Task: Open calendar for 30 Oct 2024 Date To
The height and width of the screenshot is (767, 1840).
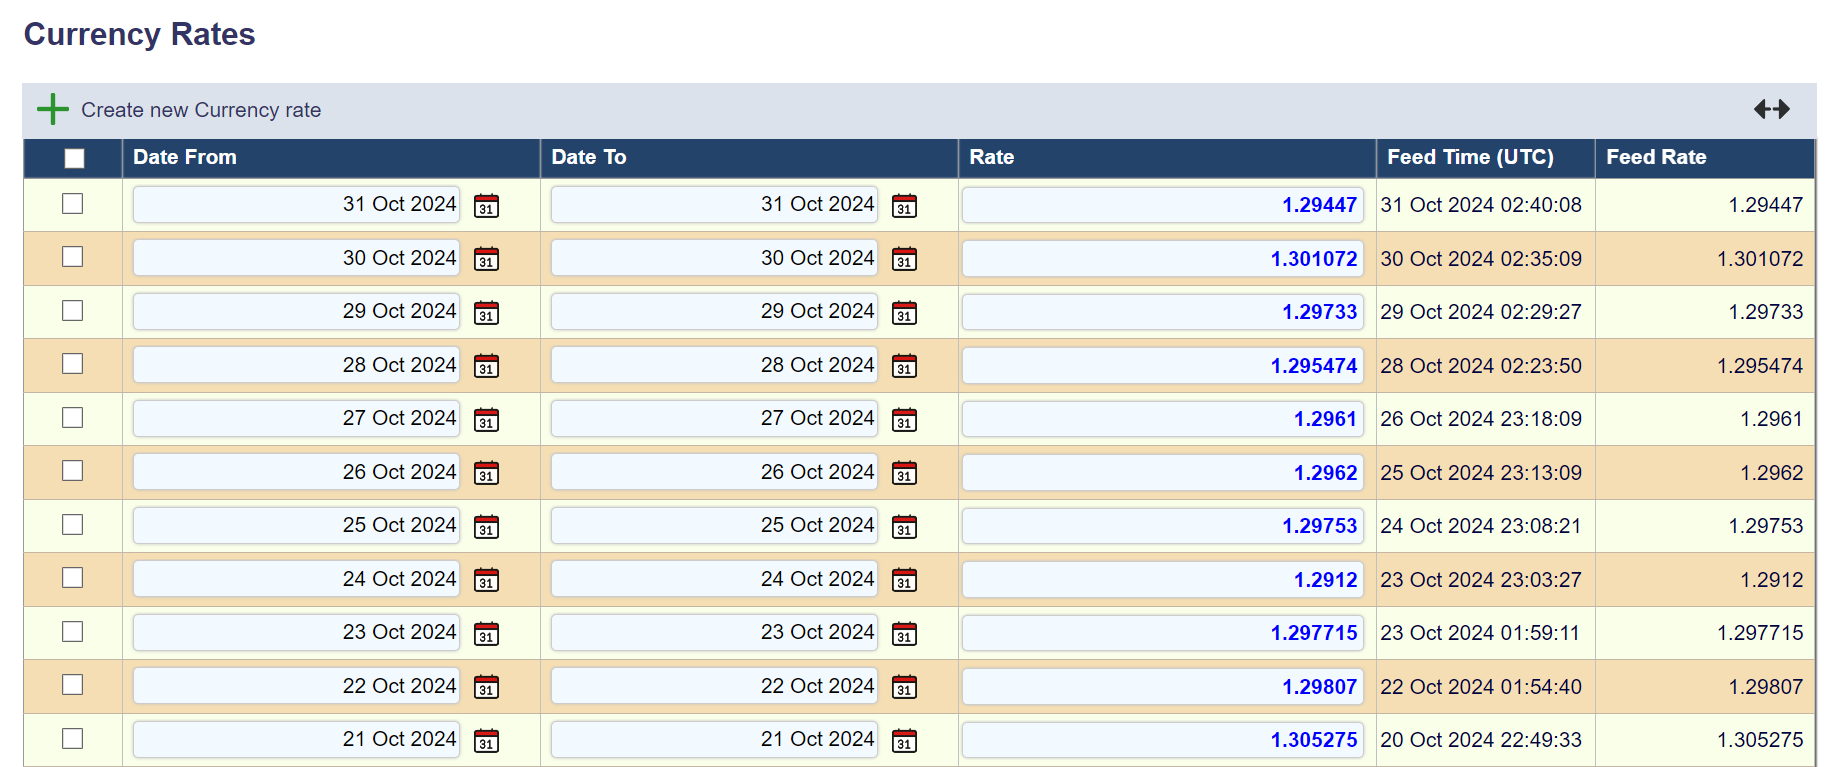Action: 904,259
